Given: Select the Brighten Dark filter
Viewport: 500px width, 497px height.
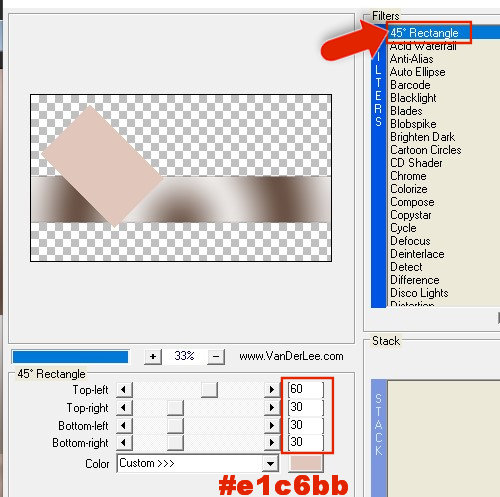Looking at the screenshot, I should click(423, 137).
